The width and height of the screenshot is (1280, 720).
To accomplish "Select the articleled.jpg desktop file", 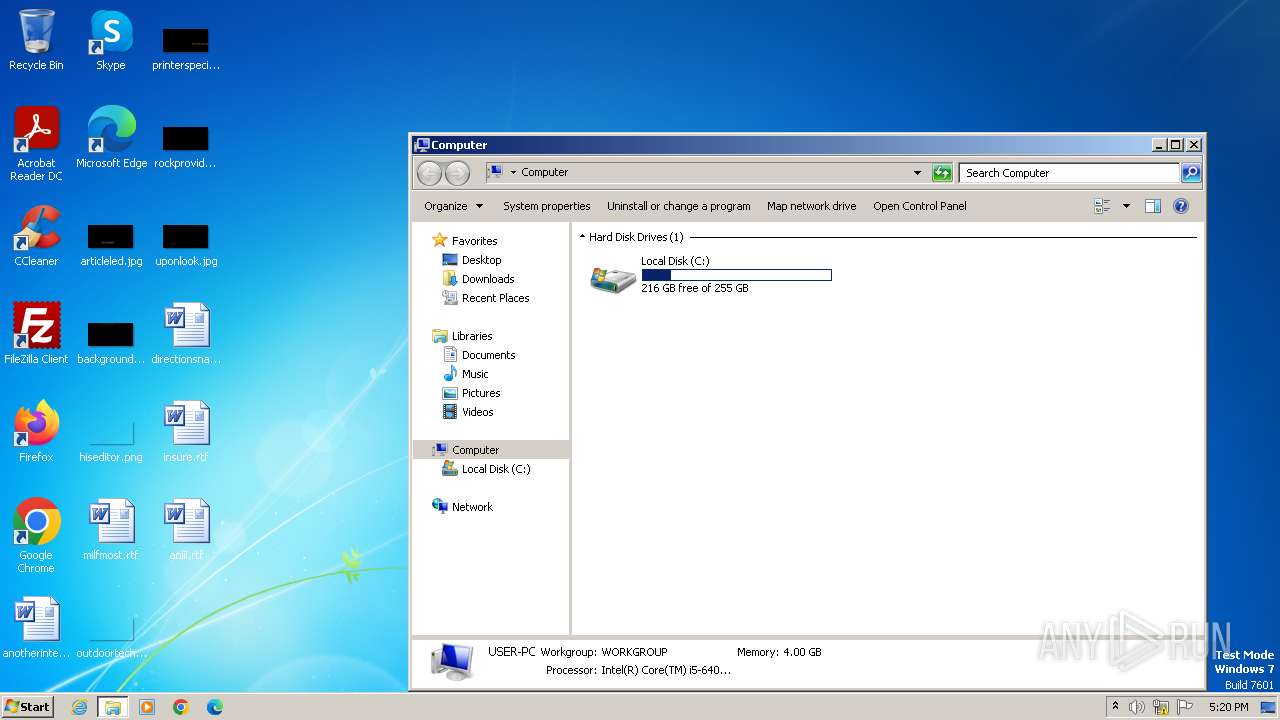I will 111,246.
